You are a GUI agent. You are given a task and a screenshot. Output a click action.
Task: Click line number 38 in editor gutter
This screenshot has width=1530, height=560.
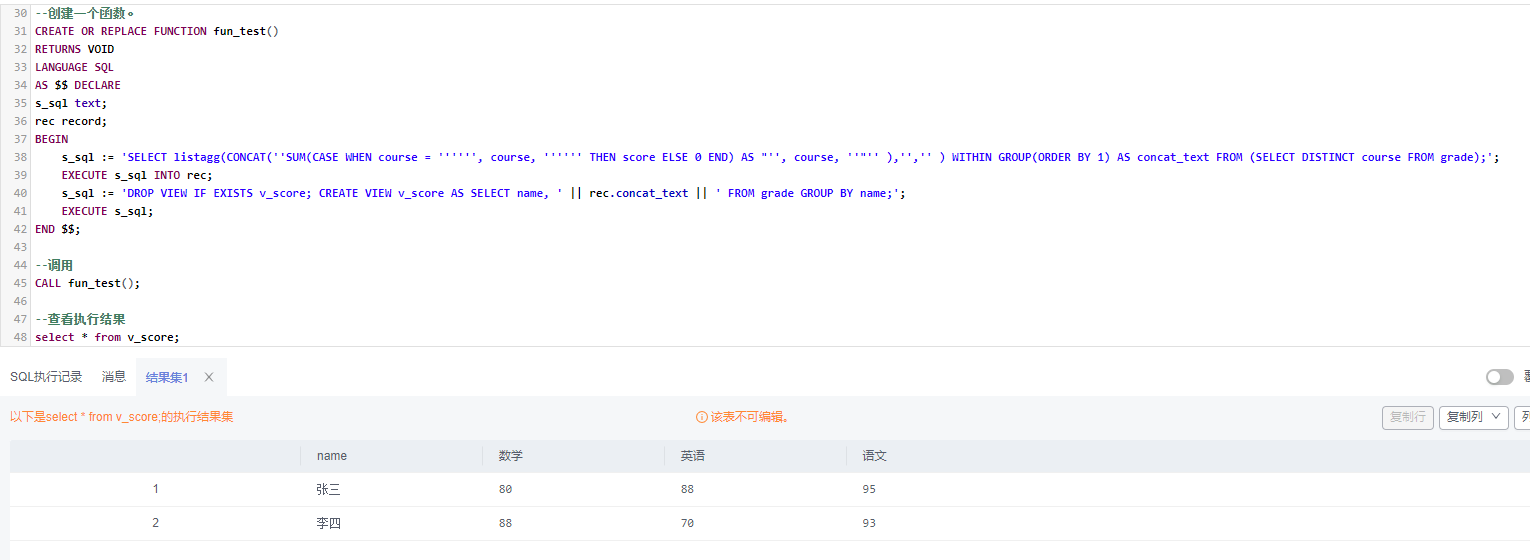point(20,157)
